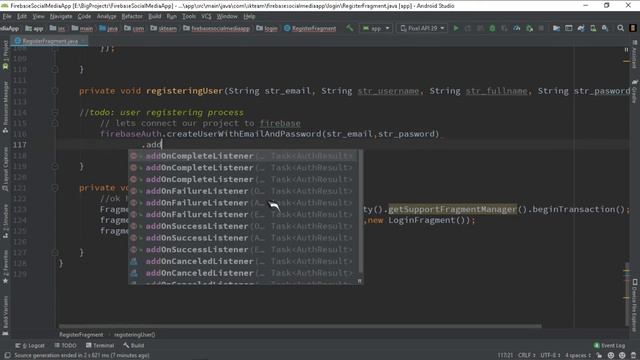Click the read-only lock icon in status bar

tap(599, 356)
